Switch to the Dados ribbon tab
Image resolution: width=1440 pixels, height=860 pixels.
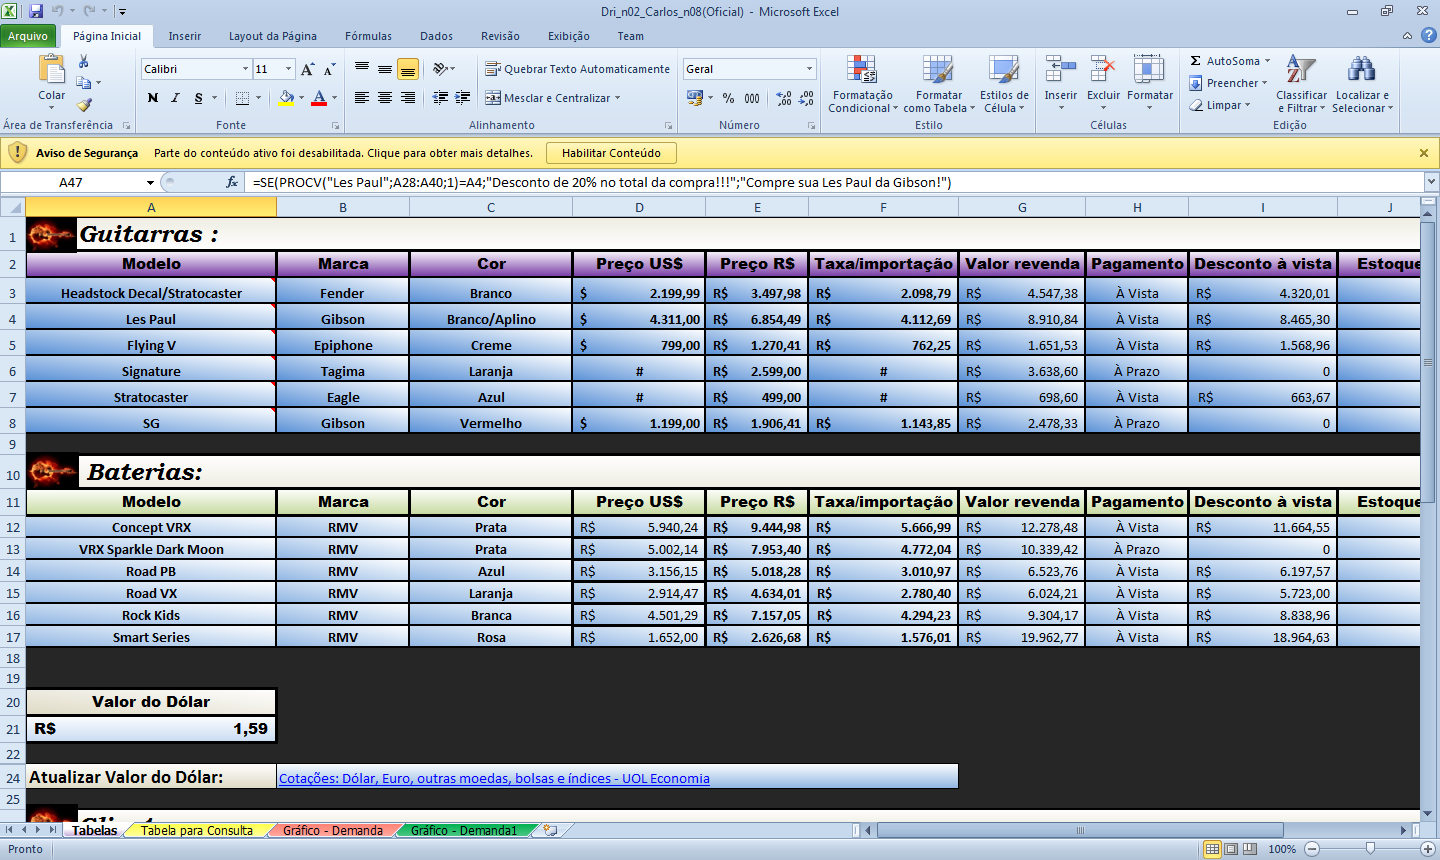(437, 36)
